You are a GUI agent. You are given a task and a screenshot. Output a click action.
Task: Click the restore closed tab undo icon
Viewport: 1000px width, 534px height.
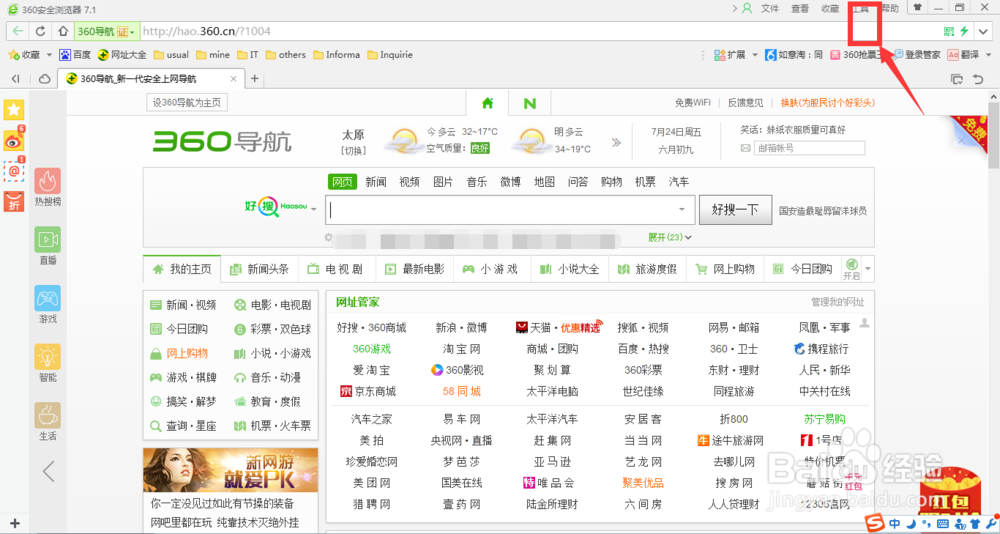pos(978,79)
